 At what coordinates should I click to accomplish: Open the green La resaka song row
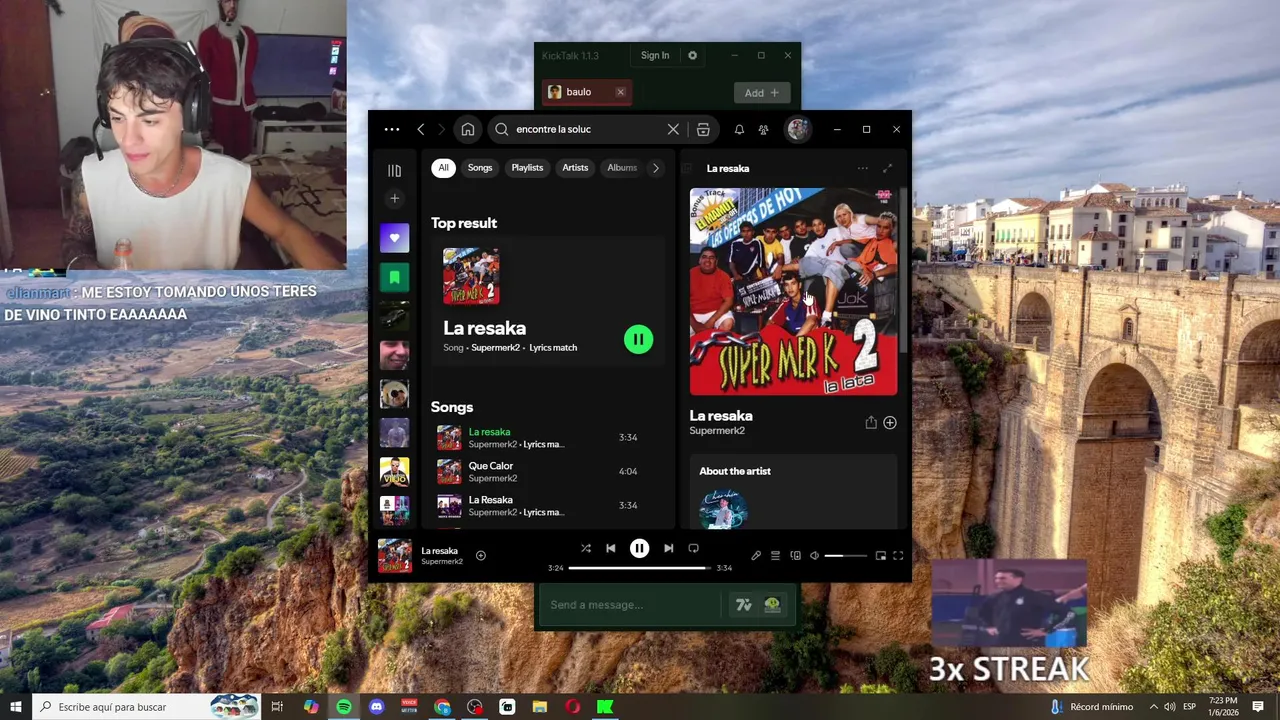[548, 437]
